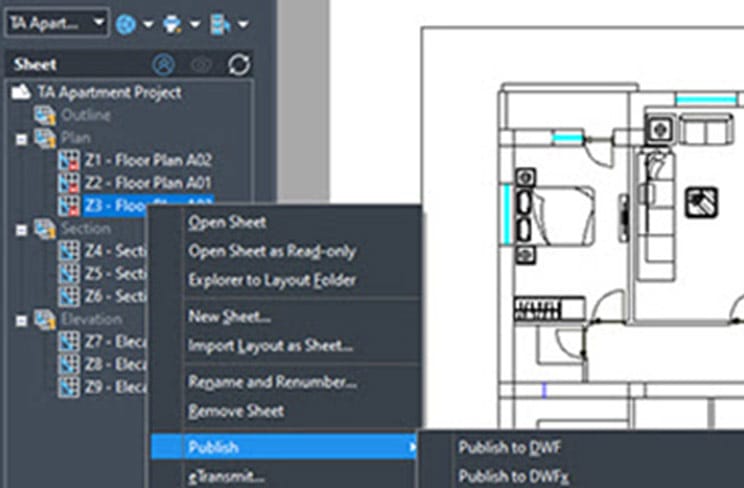Click the TA Apartment Project root icon
744x488 pixels.
pos(23,92)
